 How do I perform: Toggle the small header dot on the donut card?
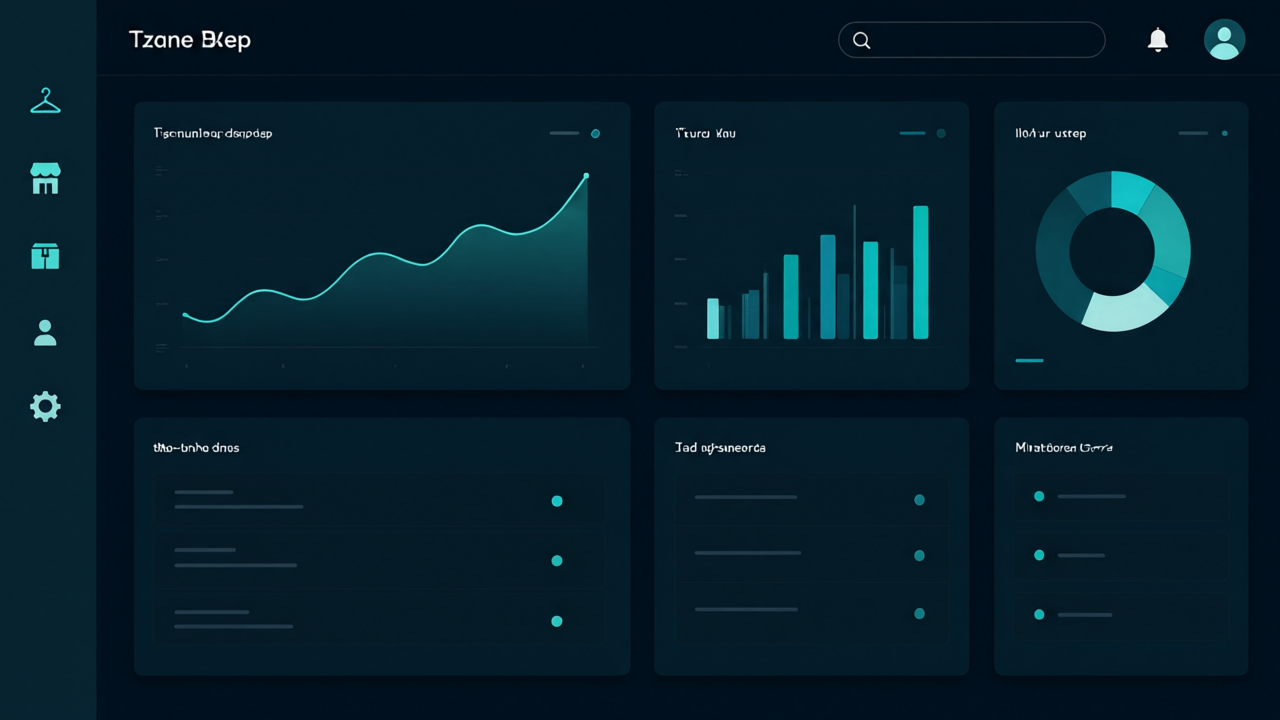pyautogui.click(x=1225, y=133)
